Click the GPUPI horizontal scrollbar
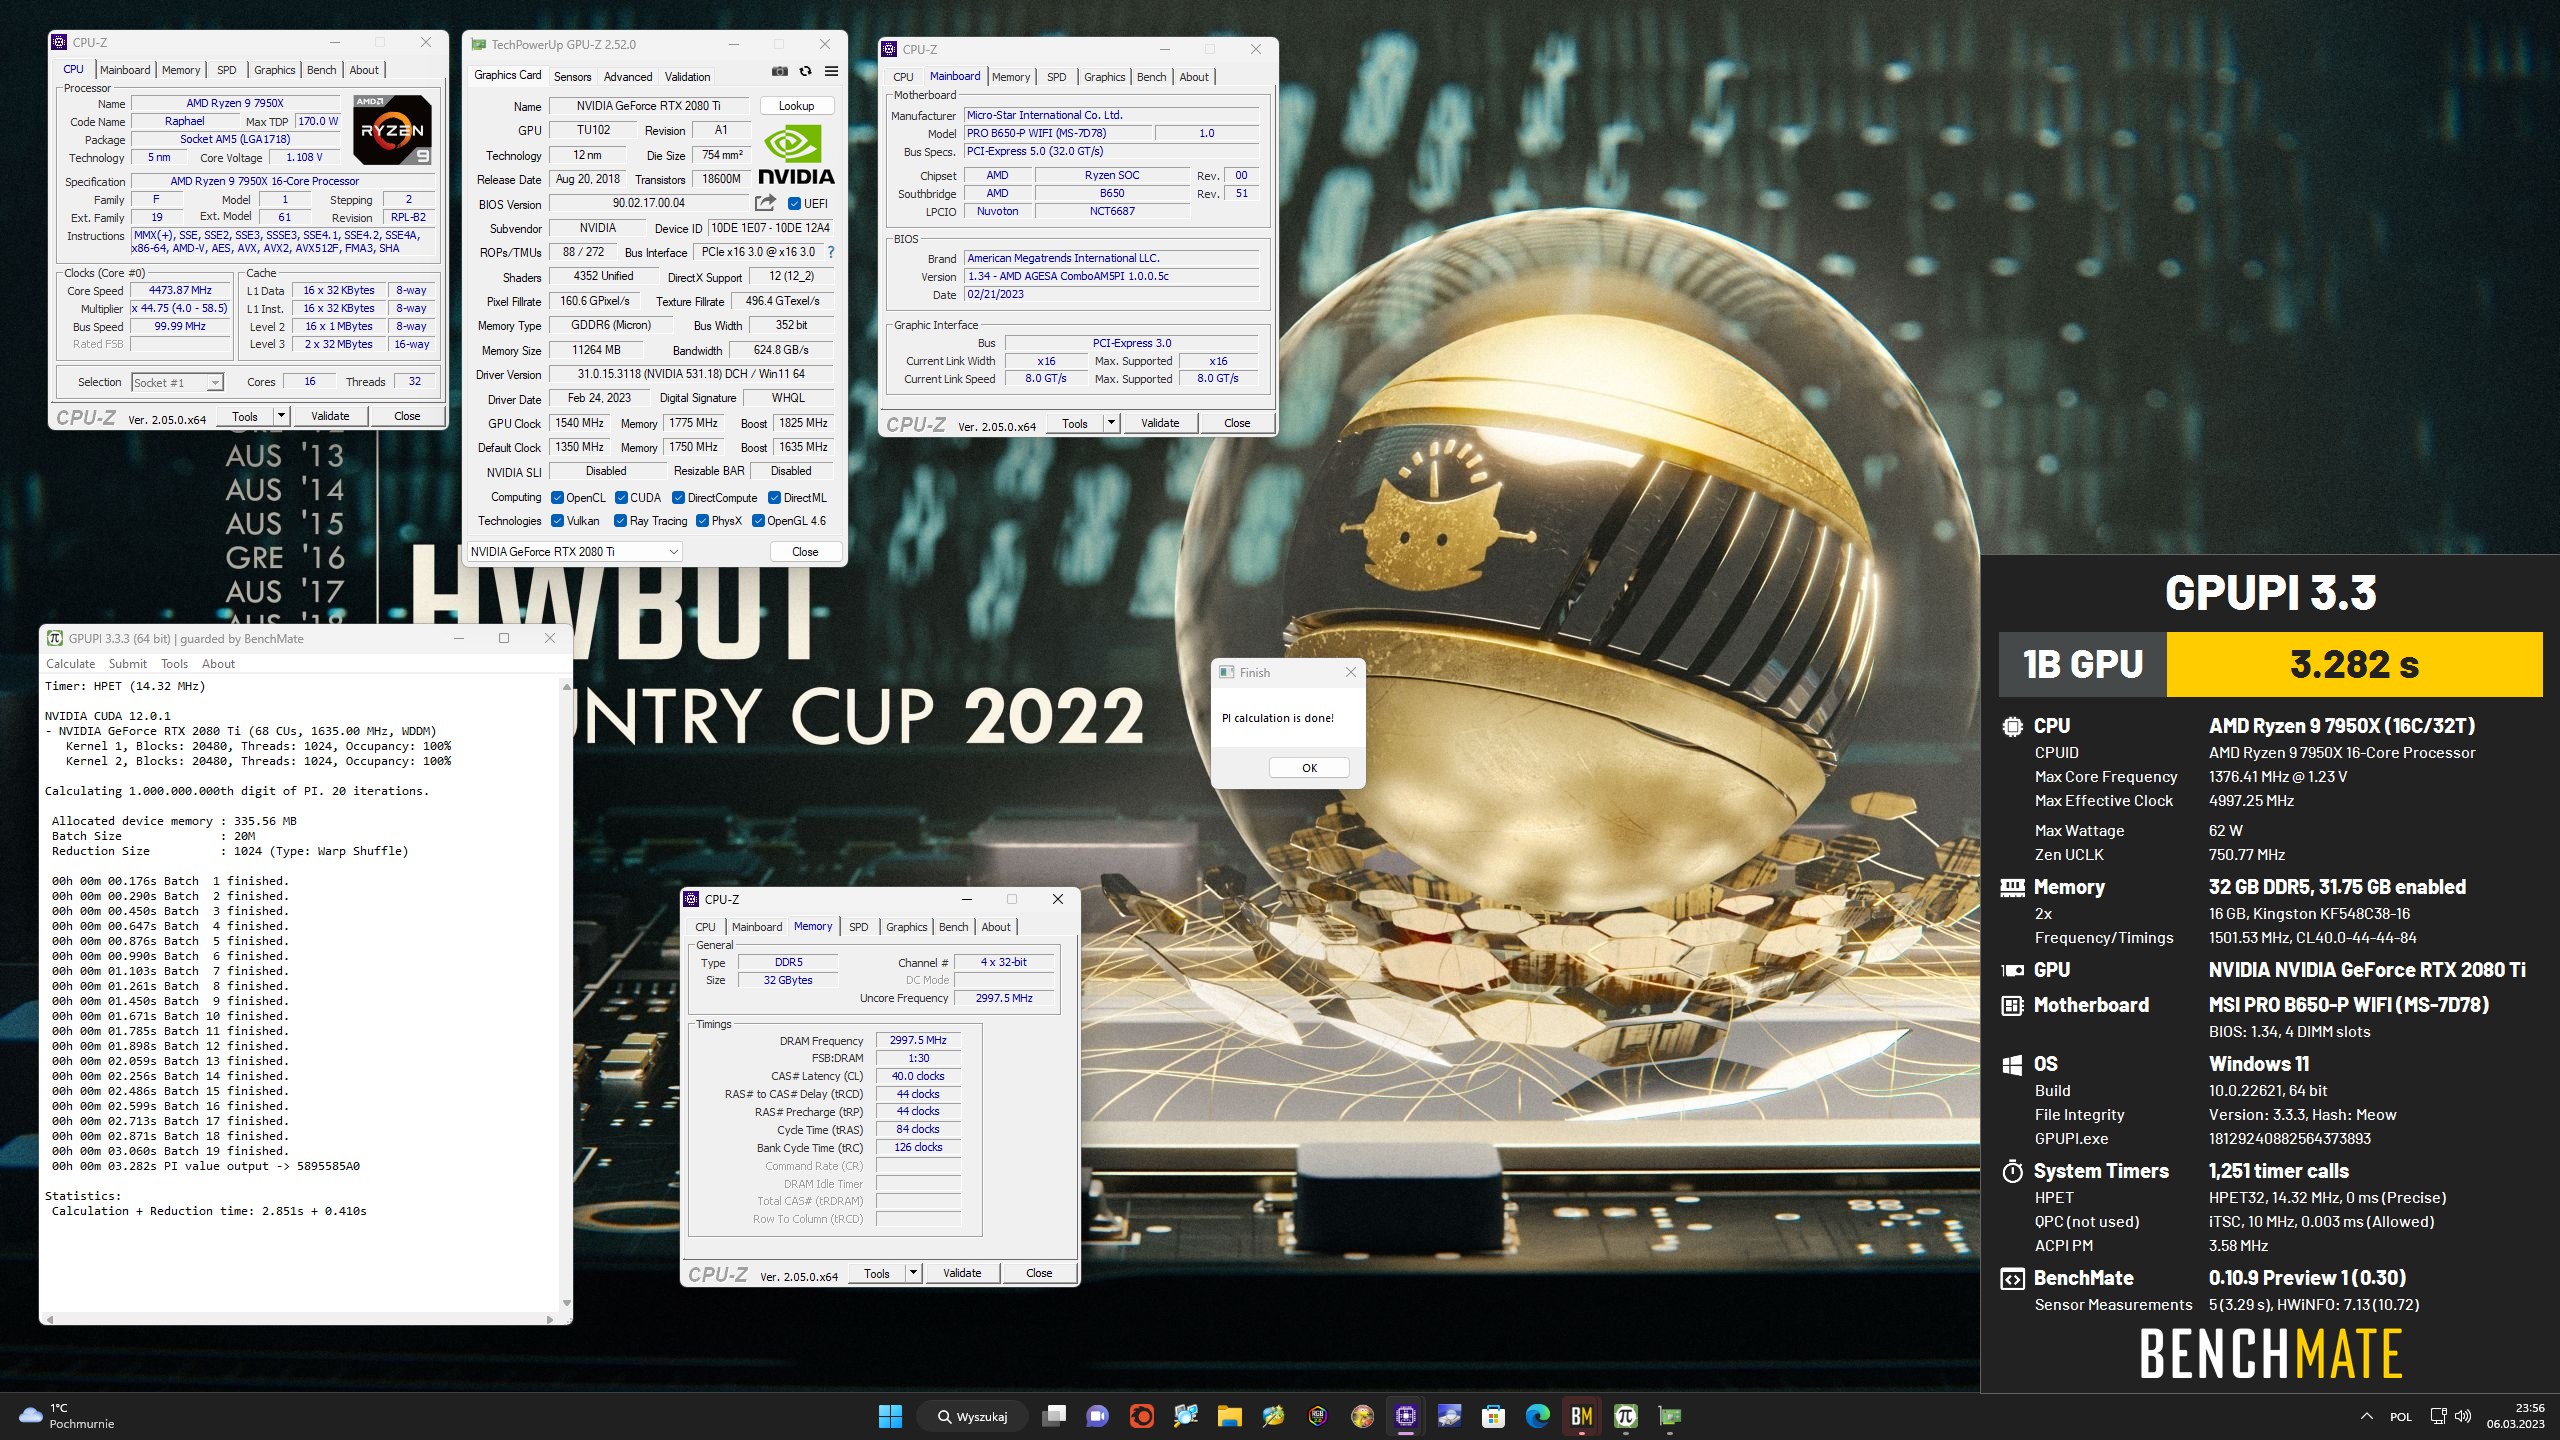This screenshot has height=1440, width=2560. point(300,1319)
